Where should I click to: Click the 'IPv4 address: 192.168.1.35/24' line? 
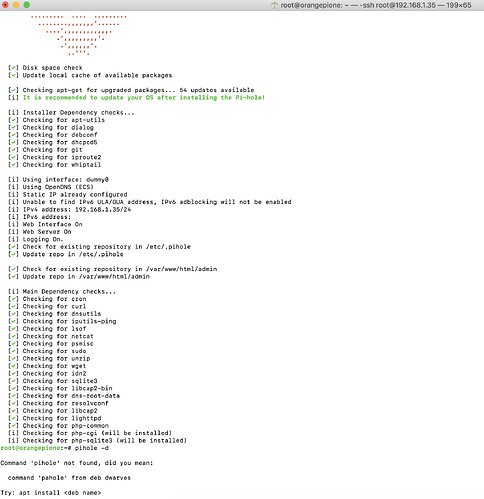[69, 210]
